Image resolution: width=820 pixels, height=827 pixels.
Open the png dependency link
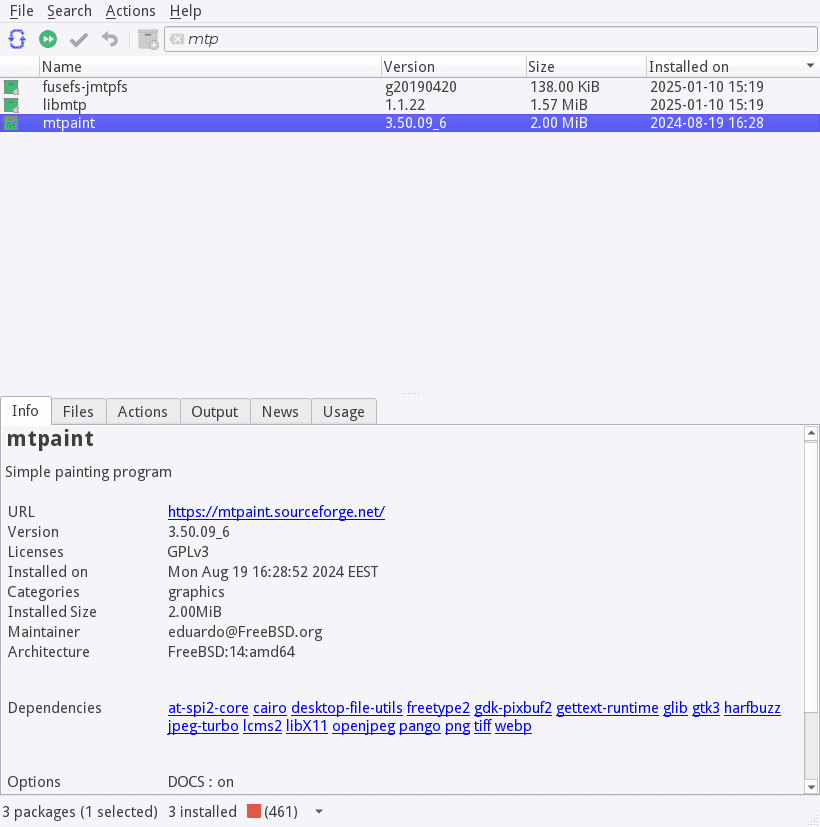tap(457, 726)
